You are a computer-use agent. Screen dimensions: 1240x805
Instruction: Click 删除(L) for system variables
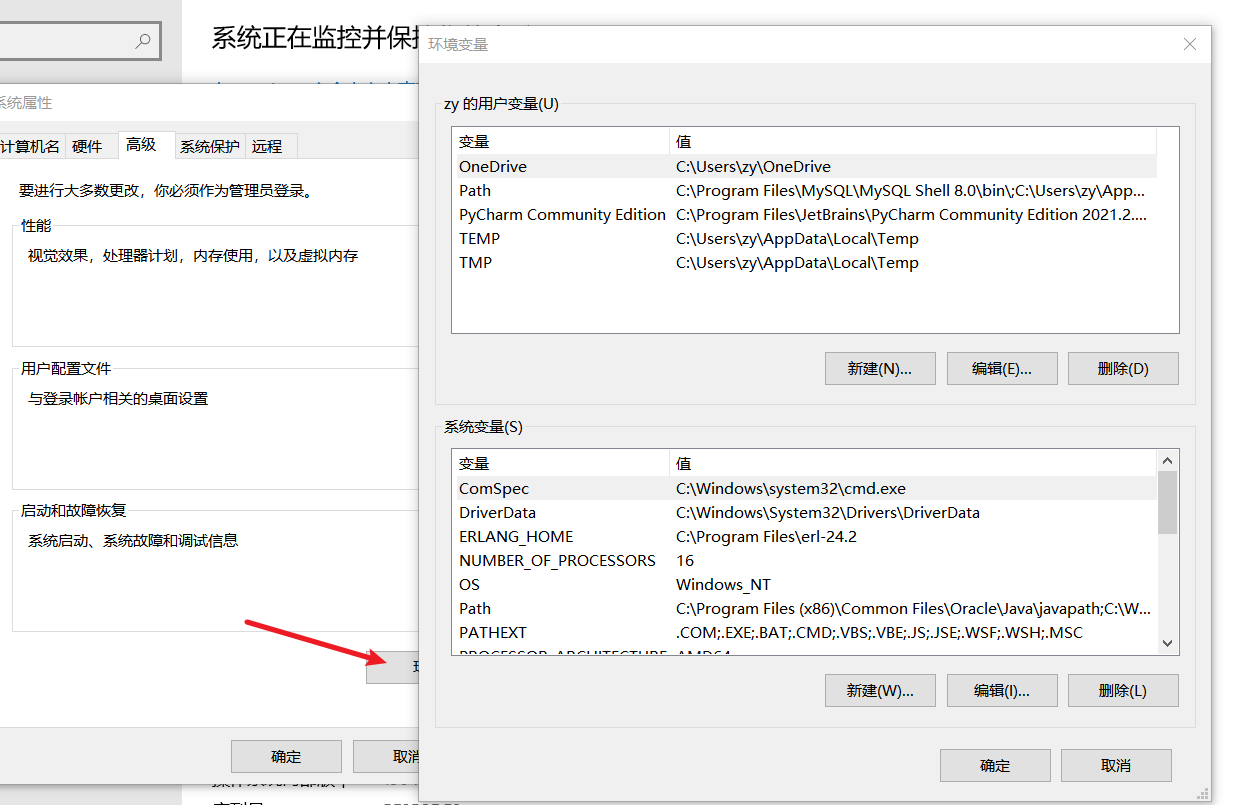point(1123,690)
